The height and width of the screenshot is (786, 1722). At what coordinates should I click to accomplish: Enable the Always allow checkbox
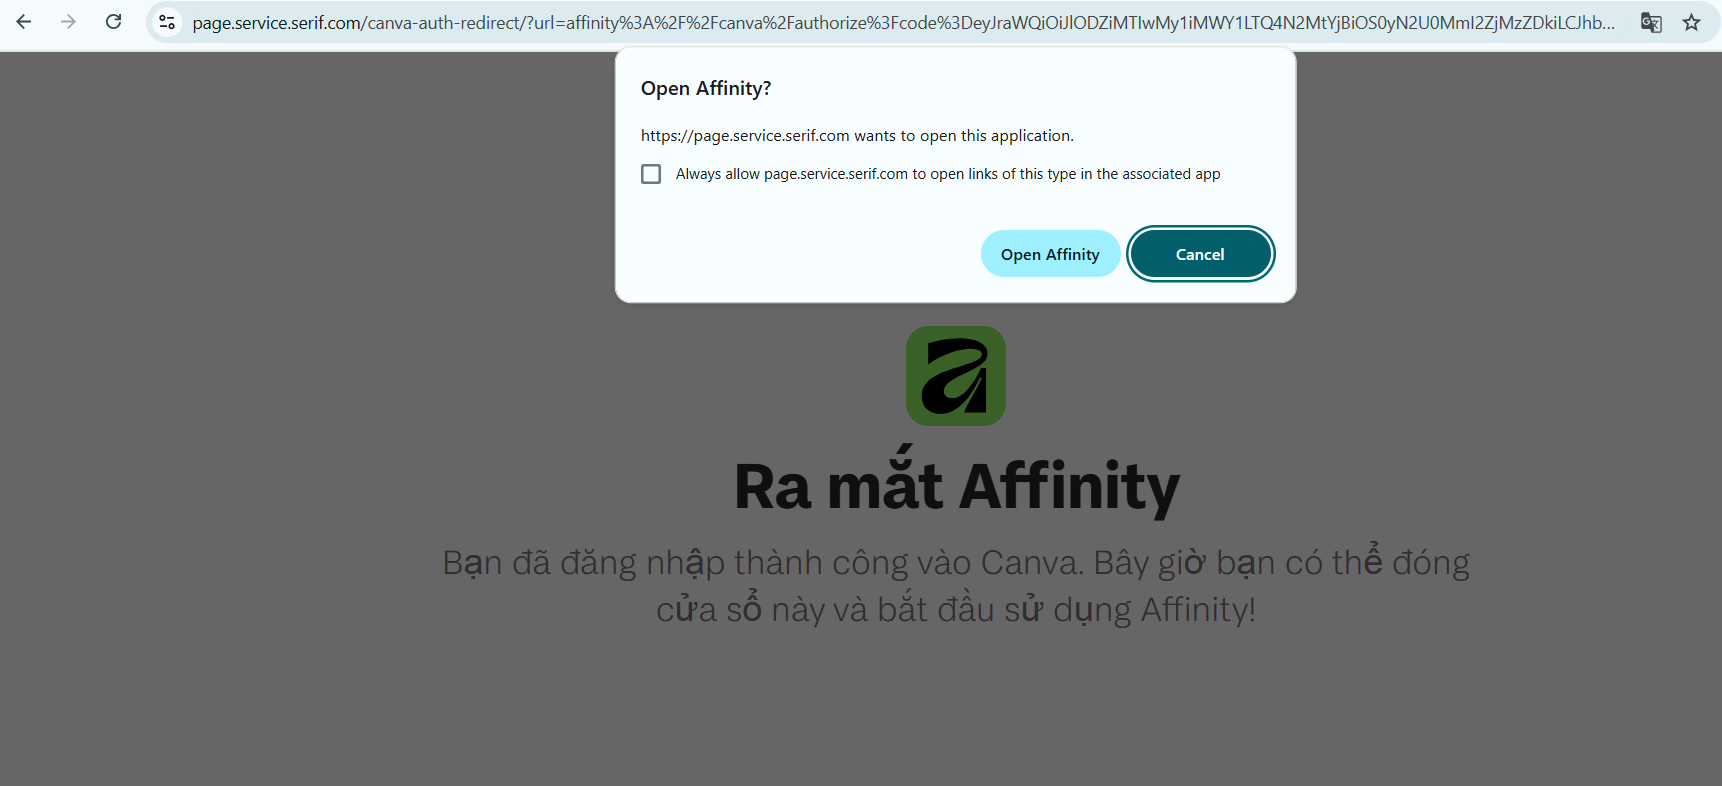pyautogui.click(x=651, y=174)
